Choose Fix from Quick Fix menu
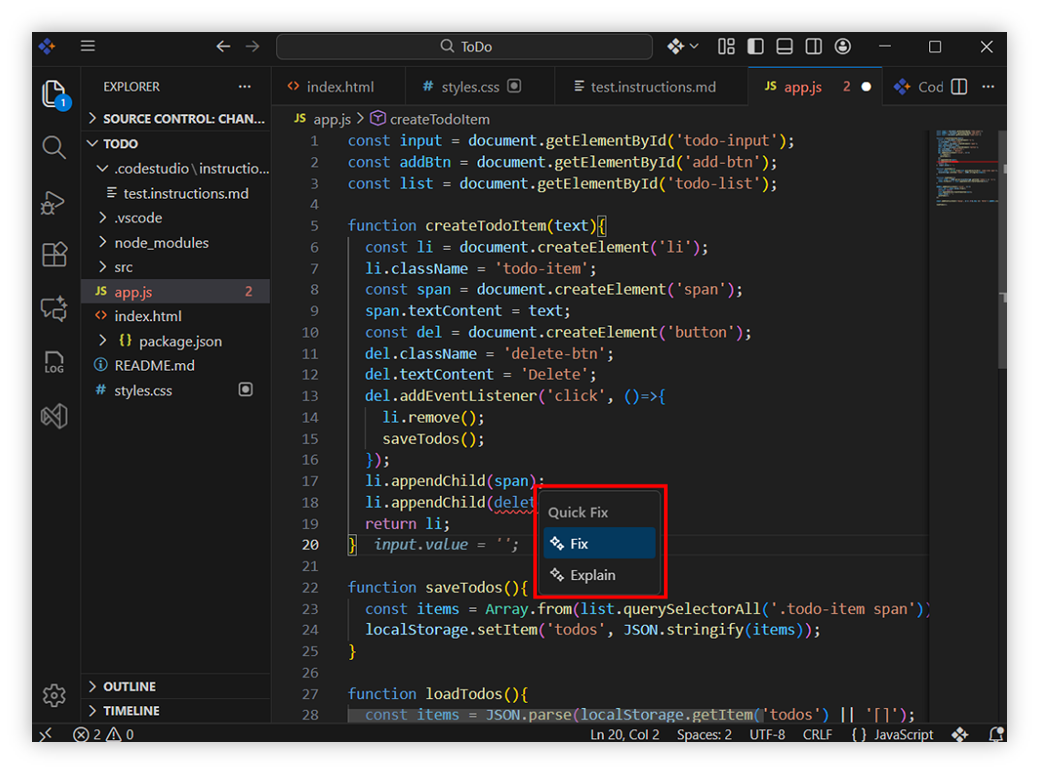This screenshot has height=774, width=1039. coord(579,544)
